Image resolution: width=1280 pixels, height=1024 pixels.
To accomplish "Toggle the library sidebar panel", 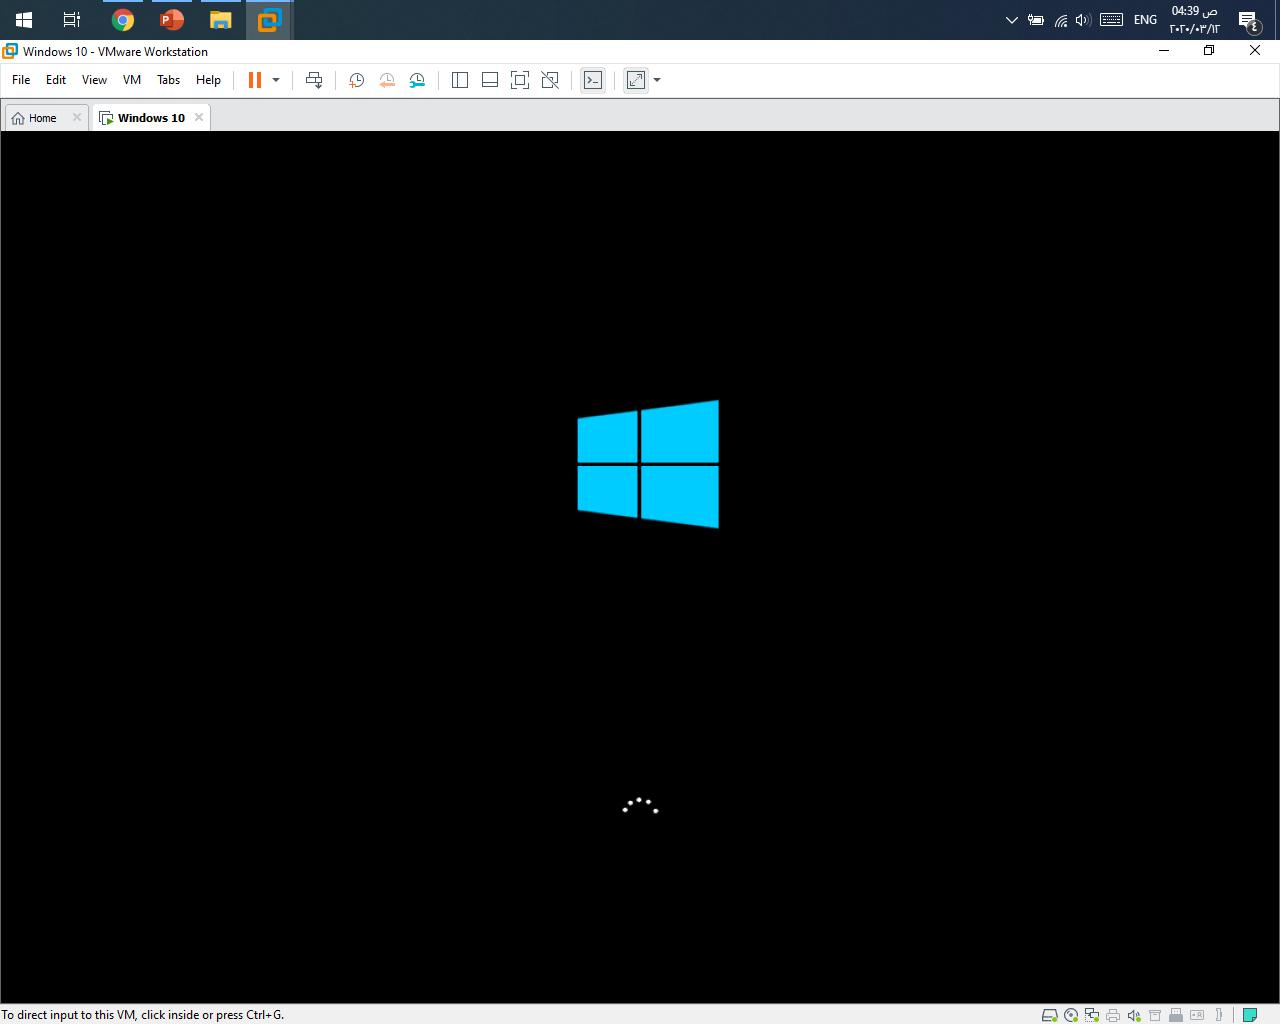I will click(460, 80).
